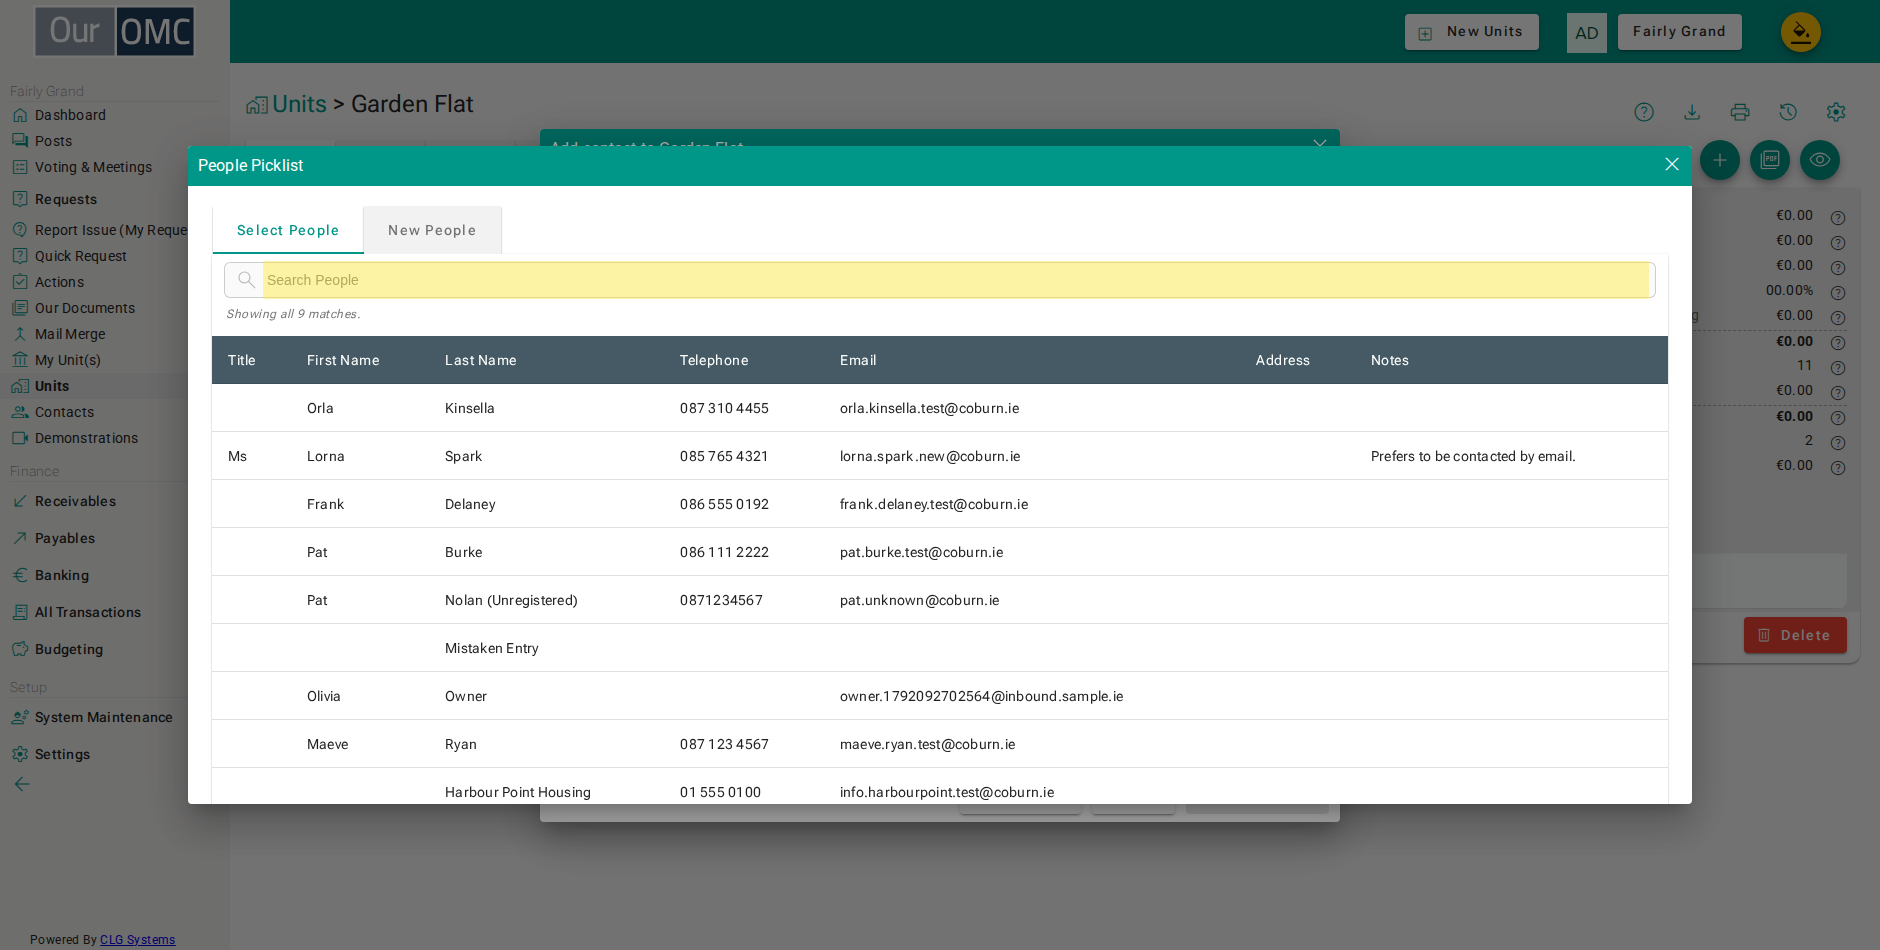Click the theme paint bucket icon
The image size is (1880, 950).
(1800, 32)
